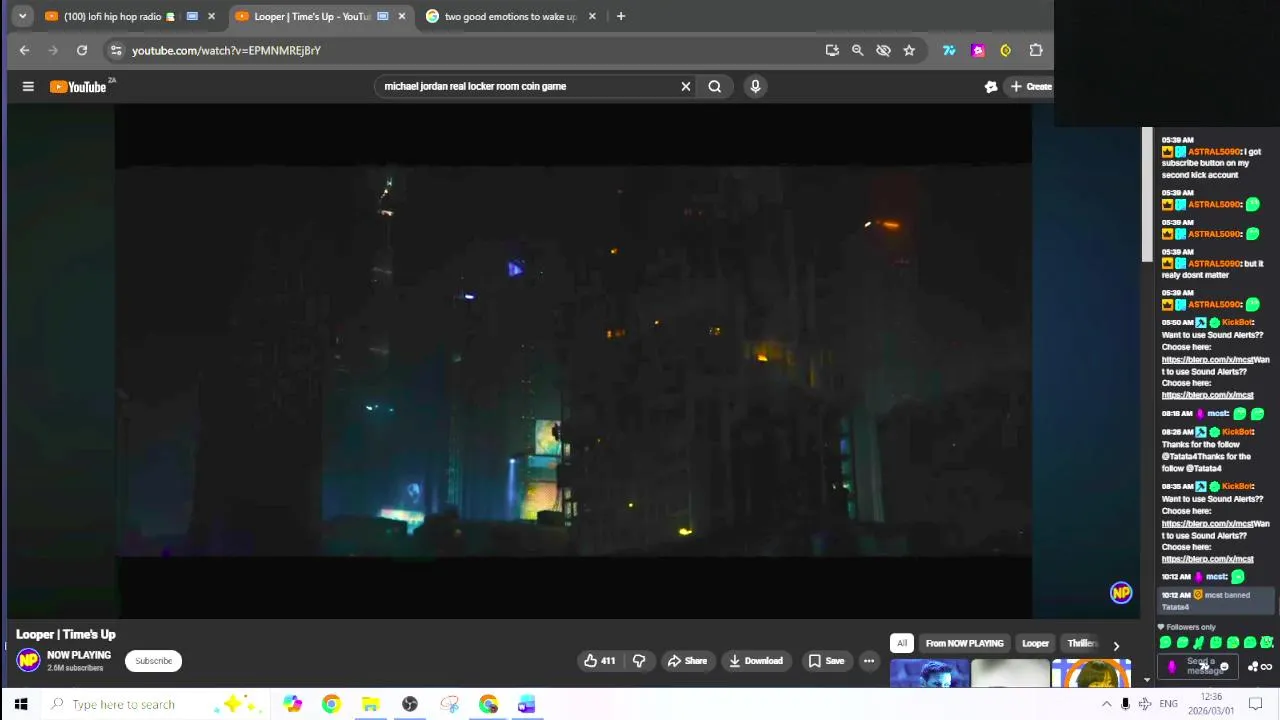Save the video to a playlist
The width and height of the screenshot is (1280, 720).
tap(827, 660)
